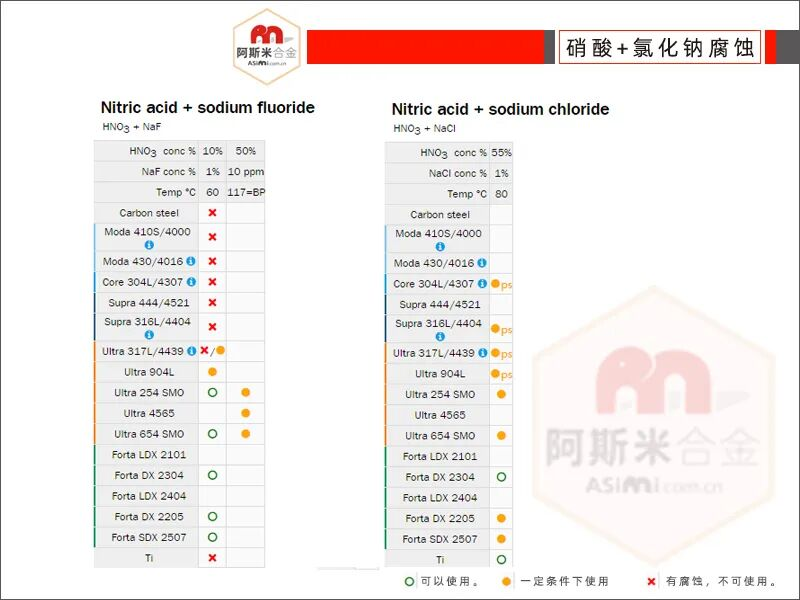Click the ASIMI alloy hexagon logo

(267, 46)
